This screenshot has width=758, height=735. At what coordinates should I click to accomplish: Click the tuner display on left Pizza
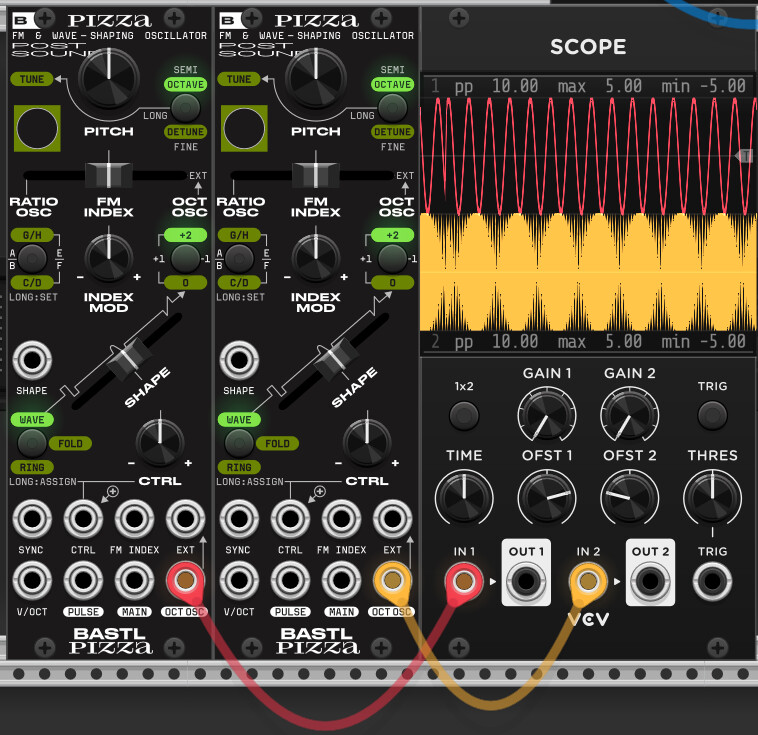[x=37, y=128]
